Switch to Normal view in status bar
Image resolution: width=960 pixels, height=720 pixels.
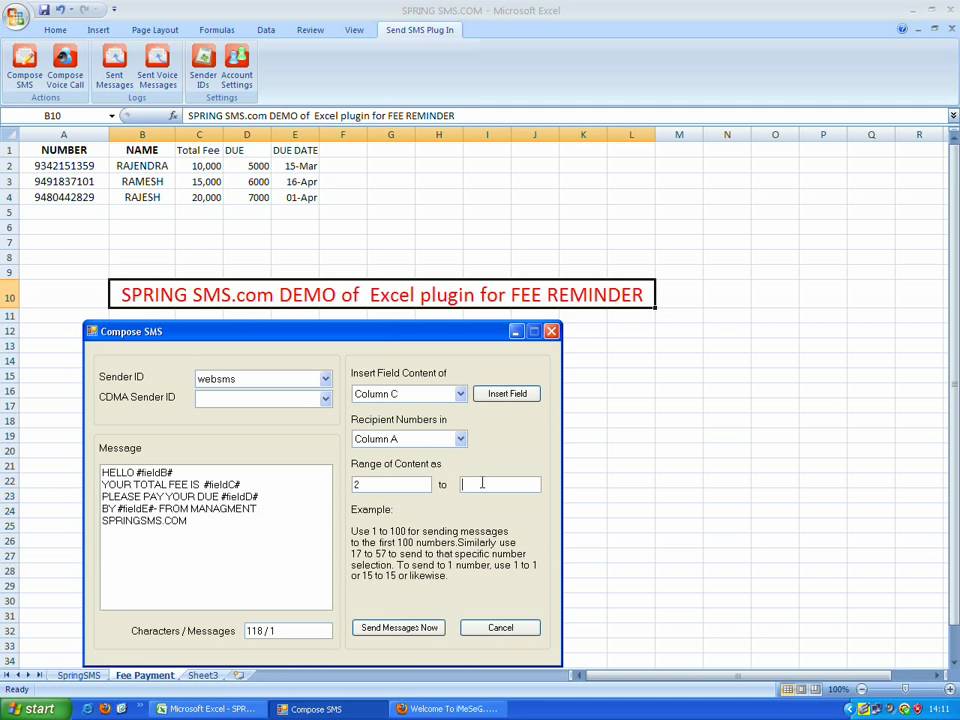click(x=787, y=689)
